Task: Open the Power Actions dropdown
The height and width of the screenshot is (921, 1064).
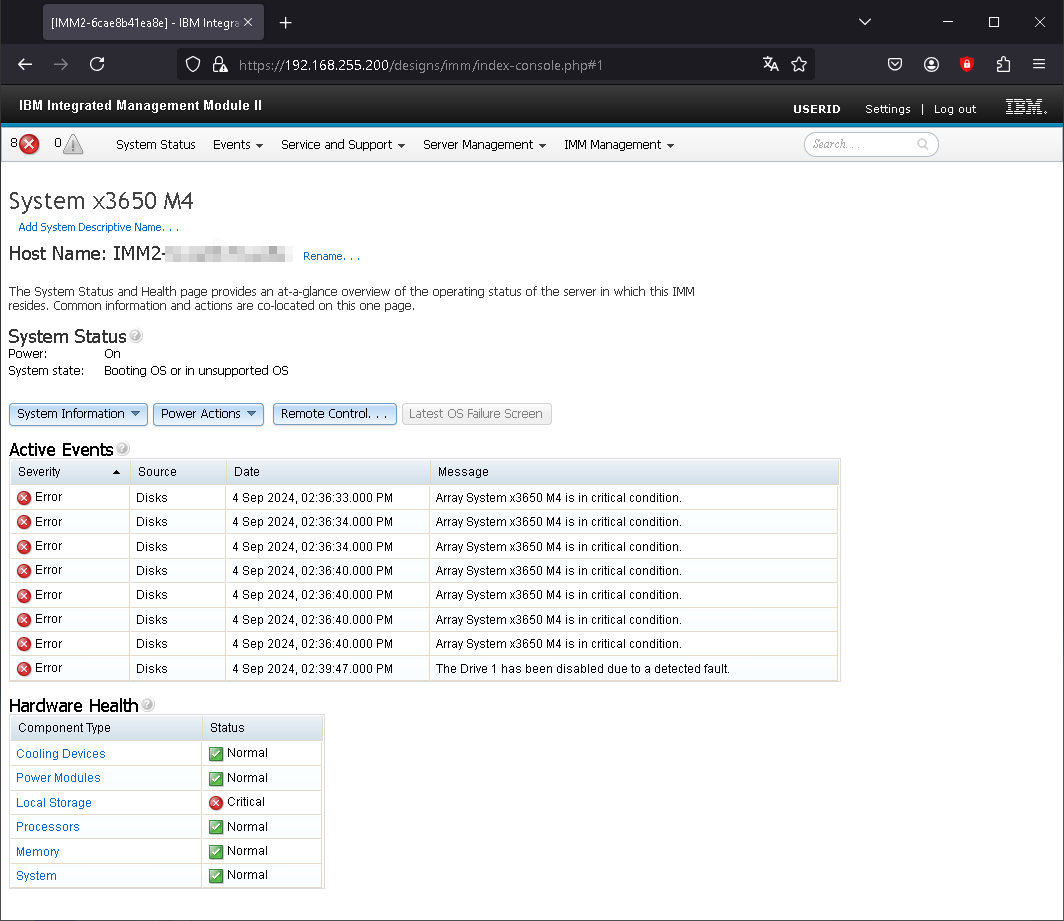Action: (x=208, y=414)
